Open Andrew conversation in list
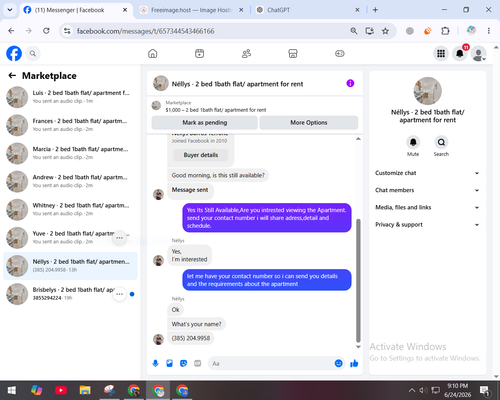This screenshot has height=400, width=500. tap(70, 181)
